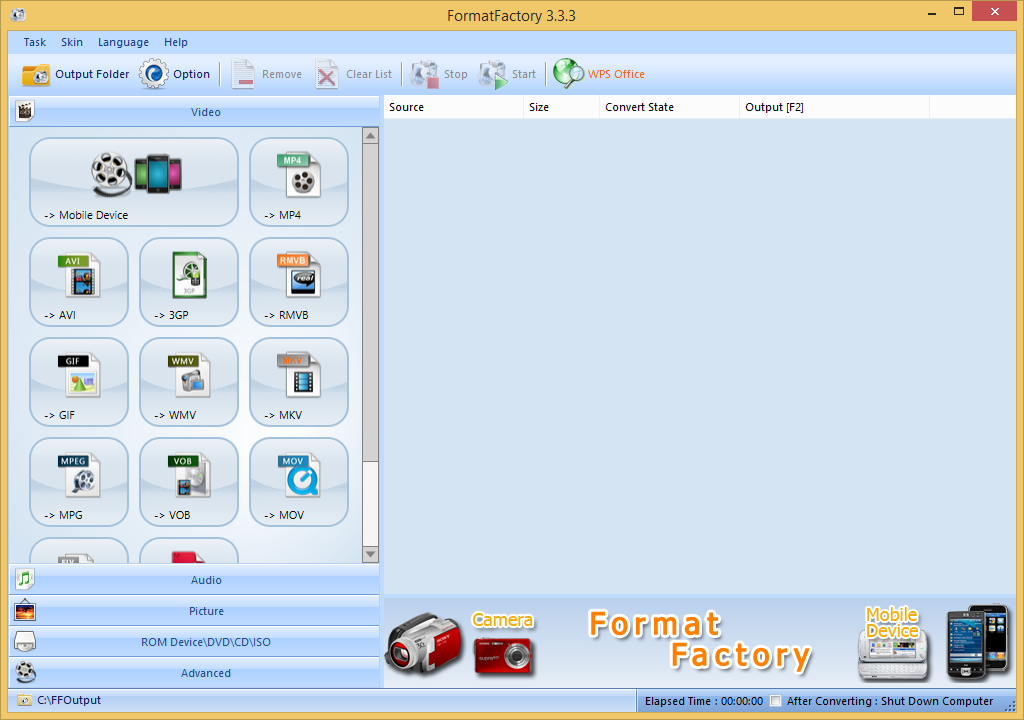Click the Output [F2] column header

coord(835,107)
